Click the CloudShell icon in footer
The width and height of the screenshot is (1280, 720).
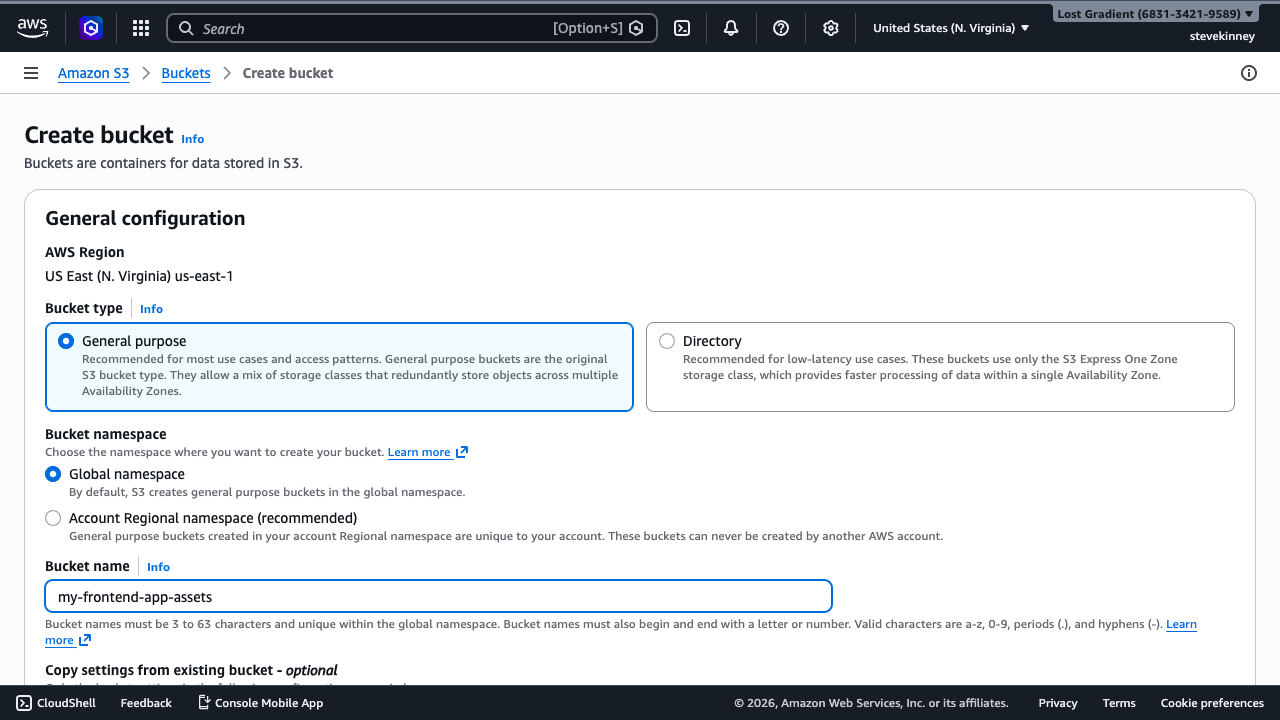coord(24,703)
